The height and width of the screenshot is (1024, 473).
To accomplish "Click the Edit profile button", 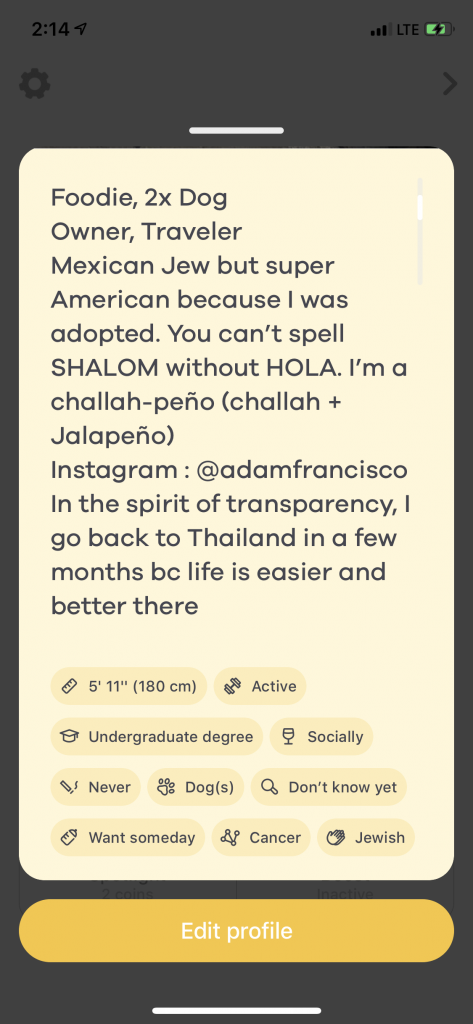I will click(x=236, y=931).
